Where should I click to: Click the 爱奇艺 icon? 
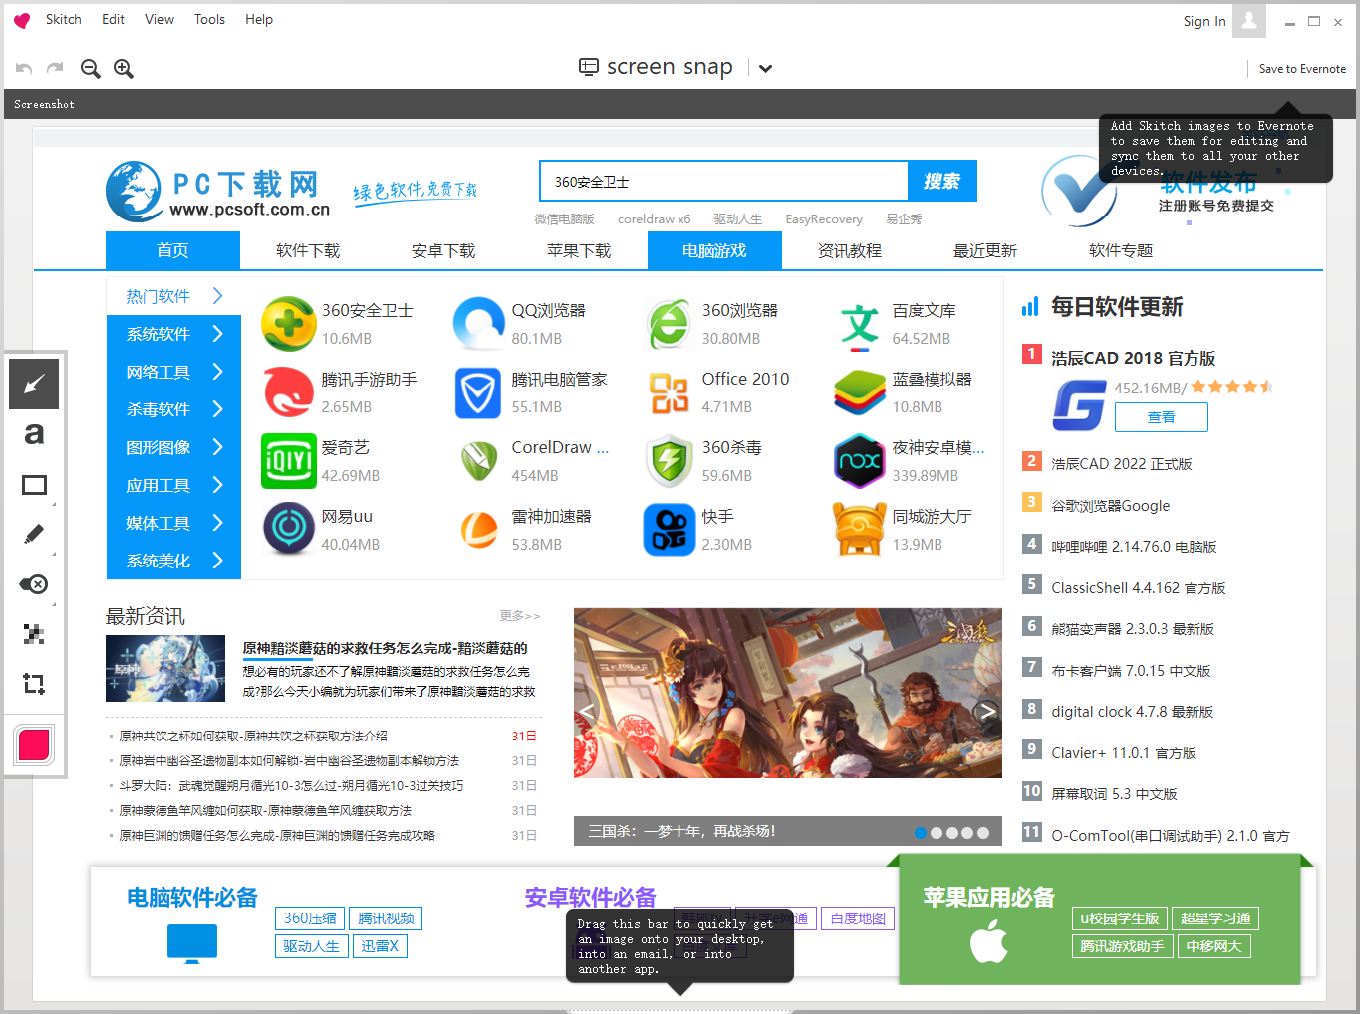point(288,461)
